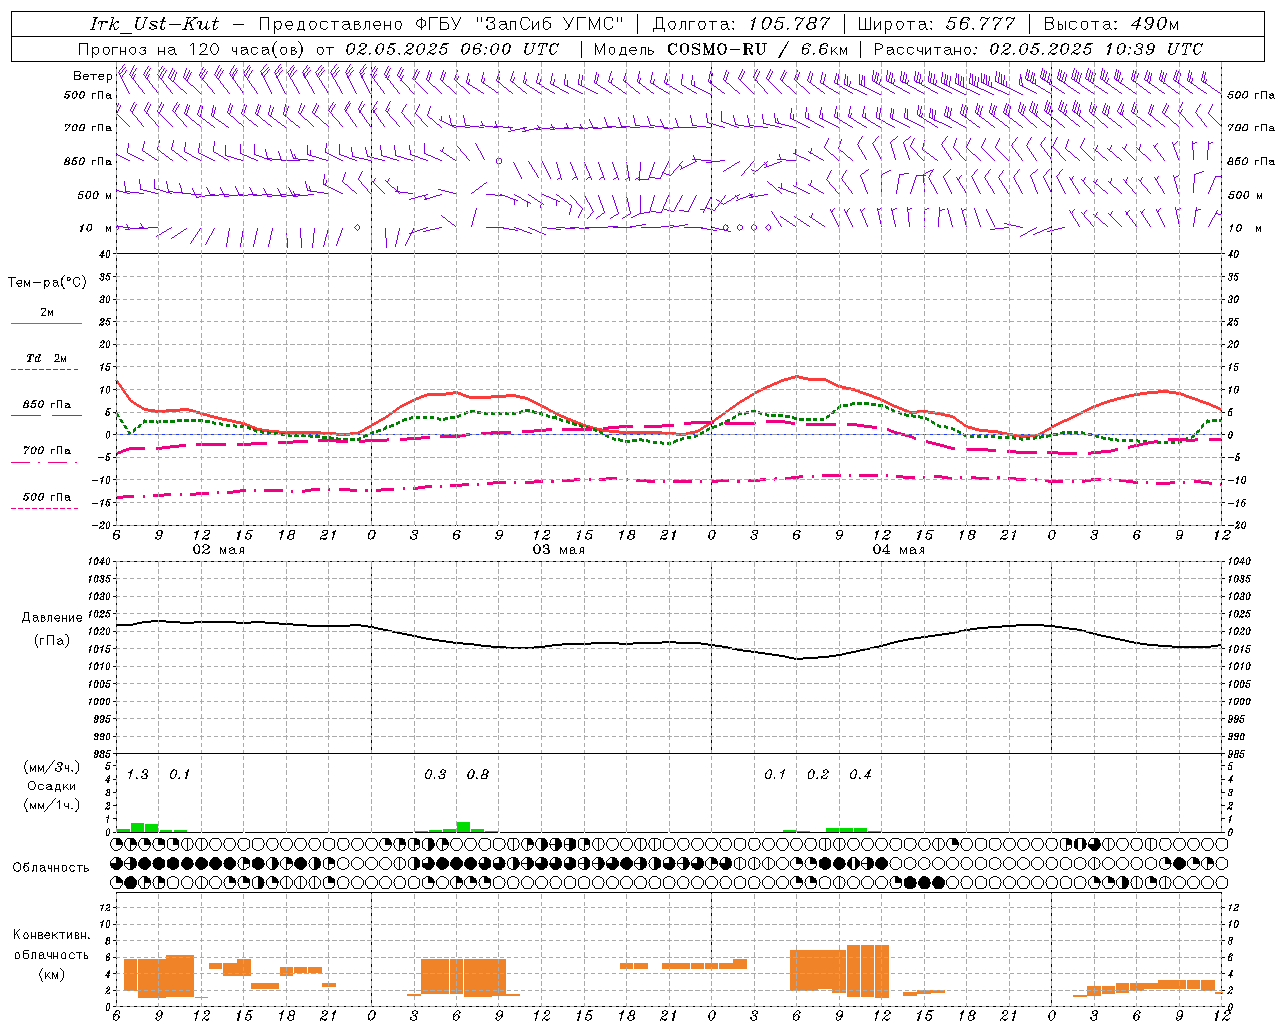Click the longitude value Долгота: 105.787
Image resolution: width=1280 pixels, height=1024 pixels.
click(741, 24)
